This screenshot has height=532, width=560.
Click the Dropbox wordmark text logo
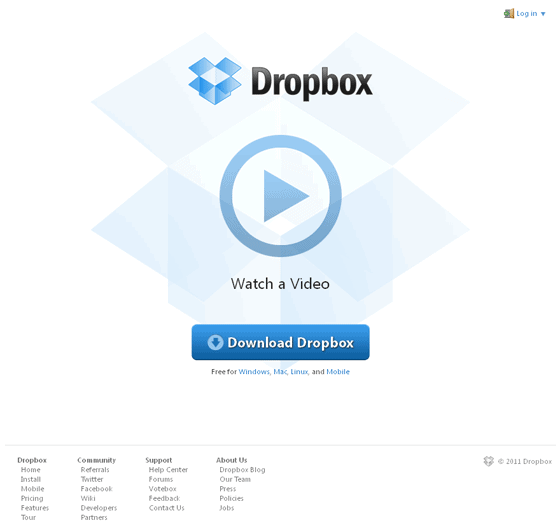[x=312, y=83]
